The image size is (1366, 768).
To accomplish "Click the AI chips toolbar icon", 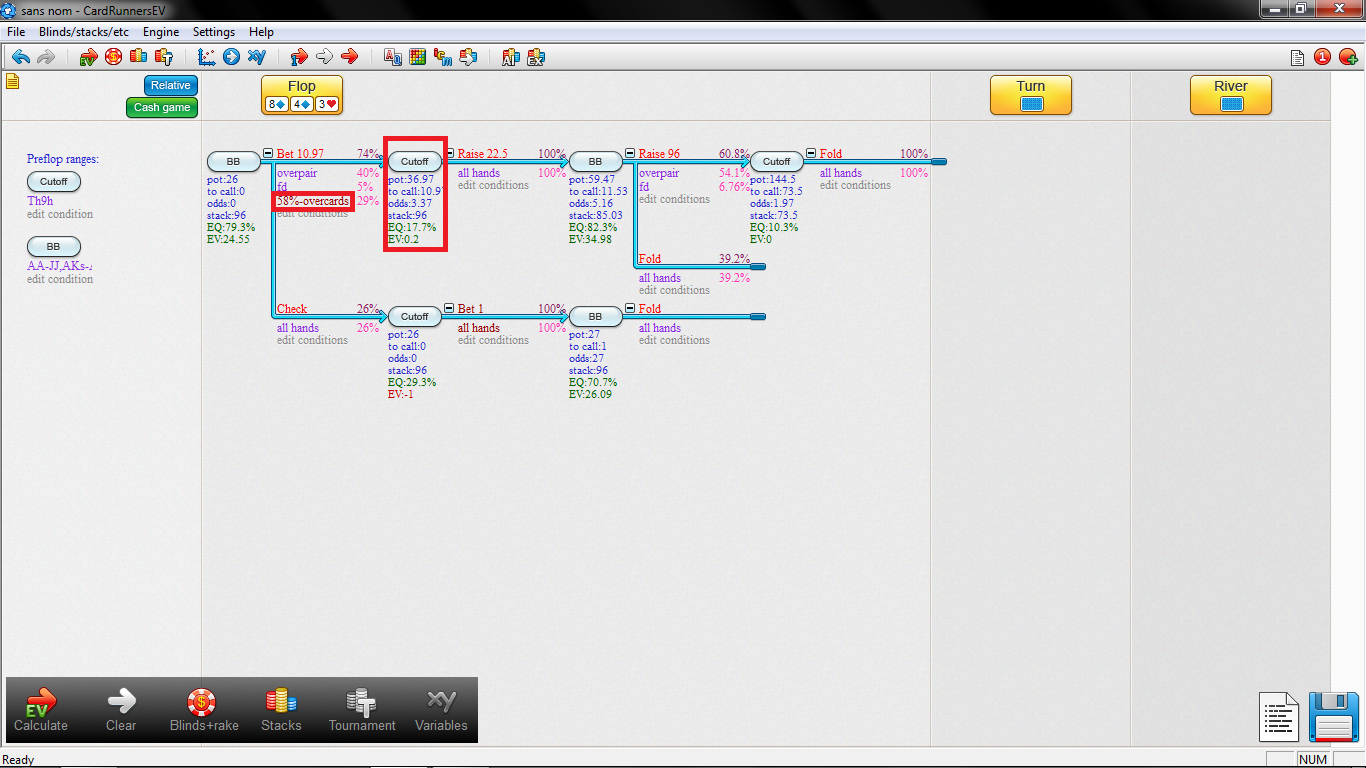I will coord(511,57).
